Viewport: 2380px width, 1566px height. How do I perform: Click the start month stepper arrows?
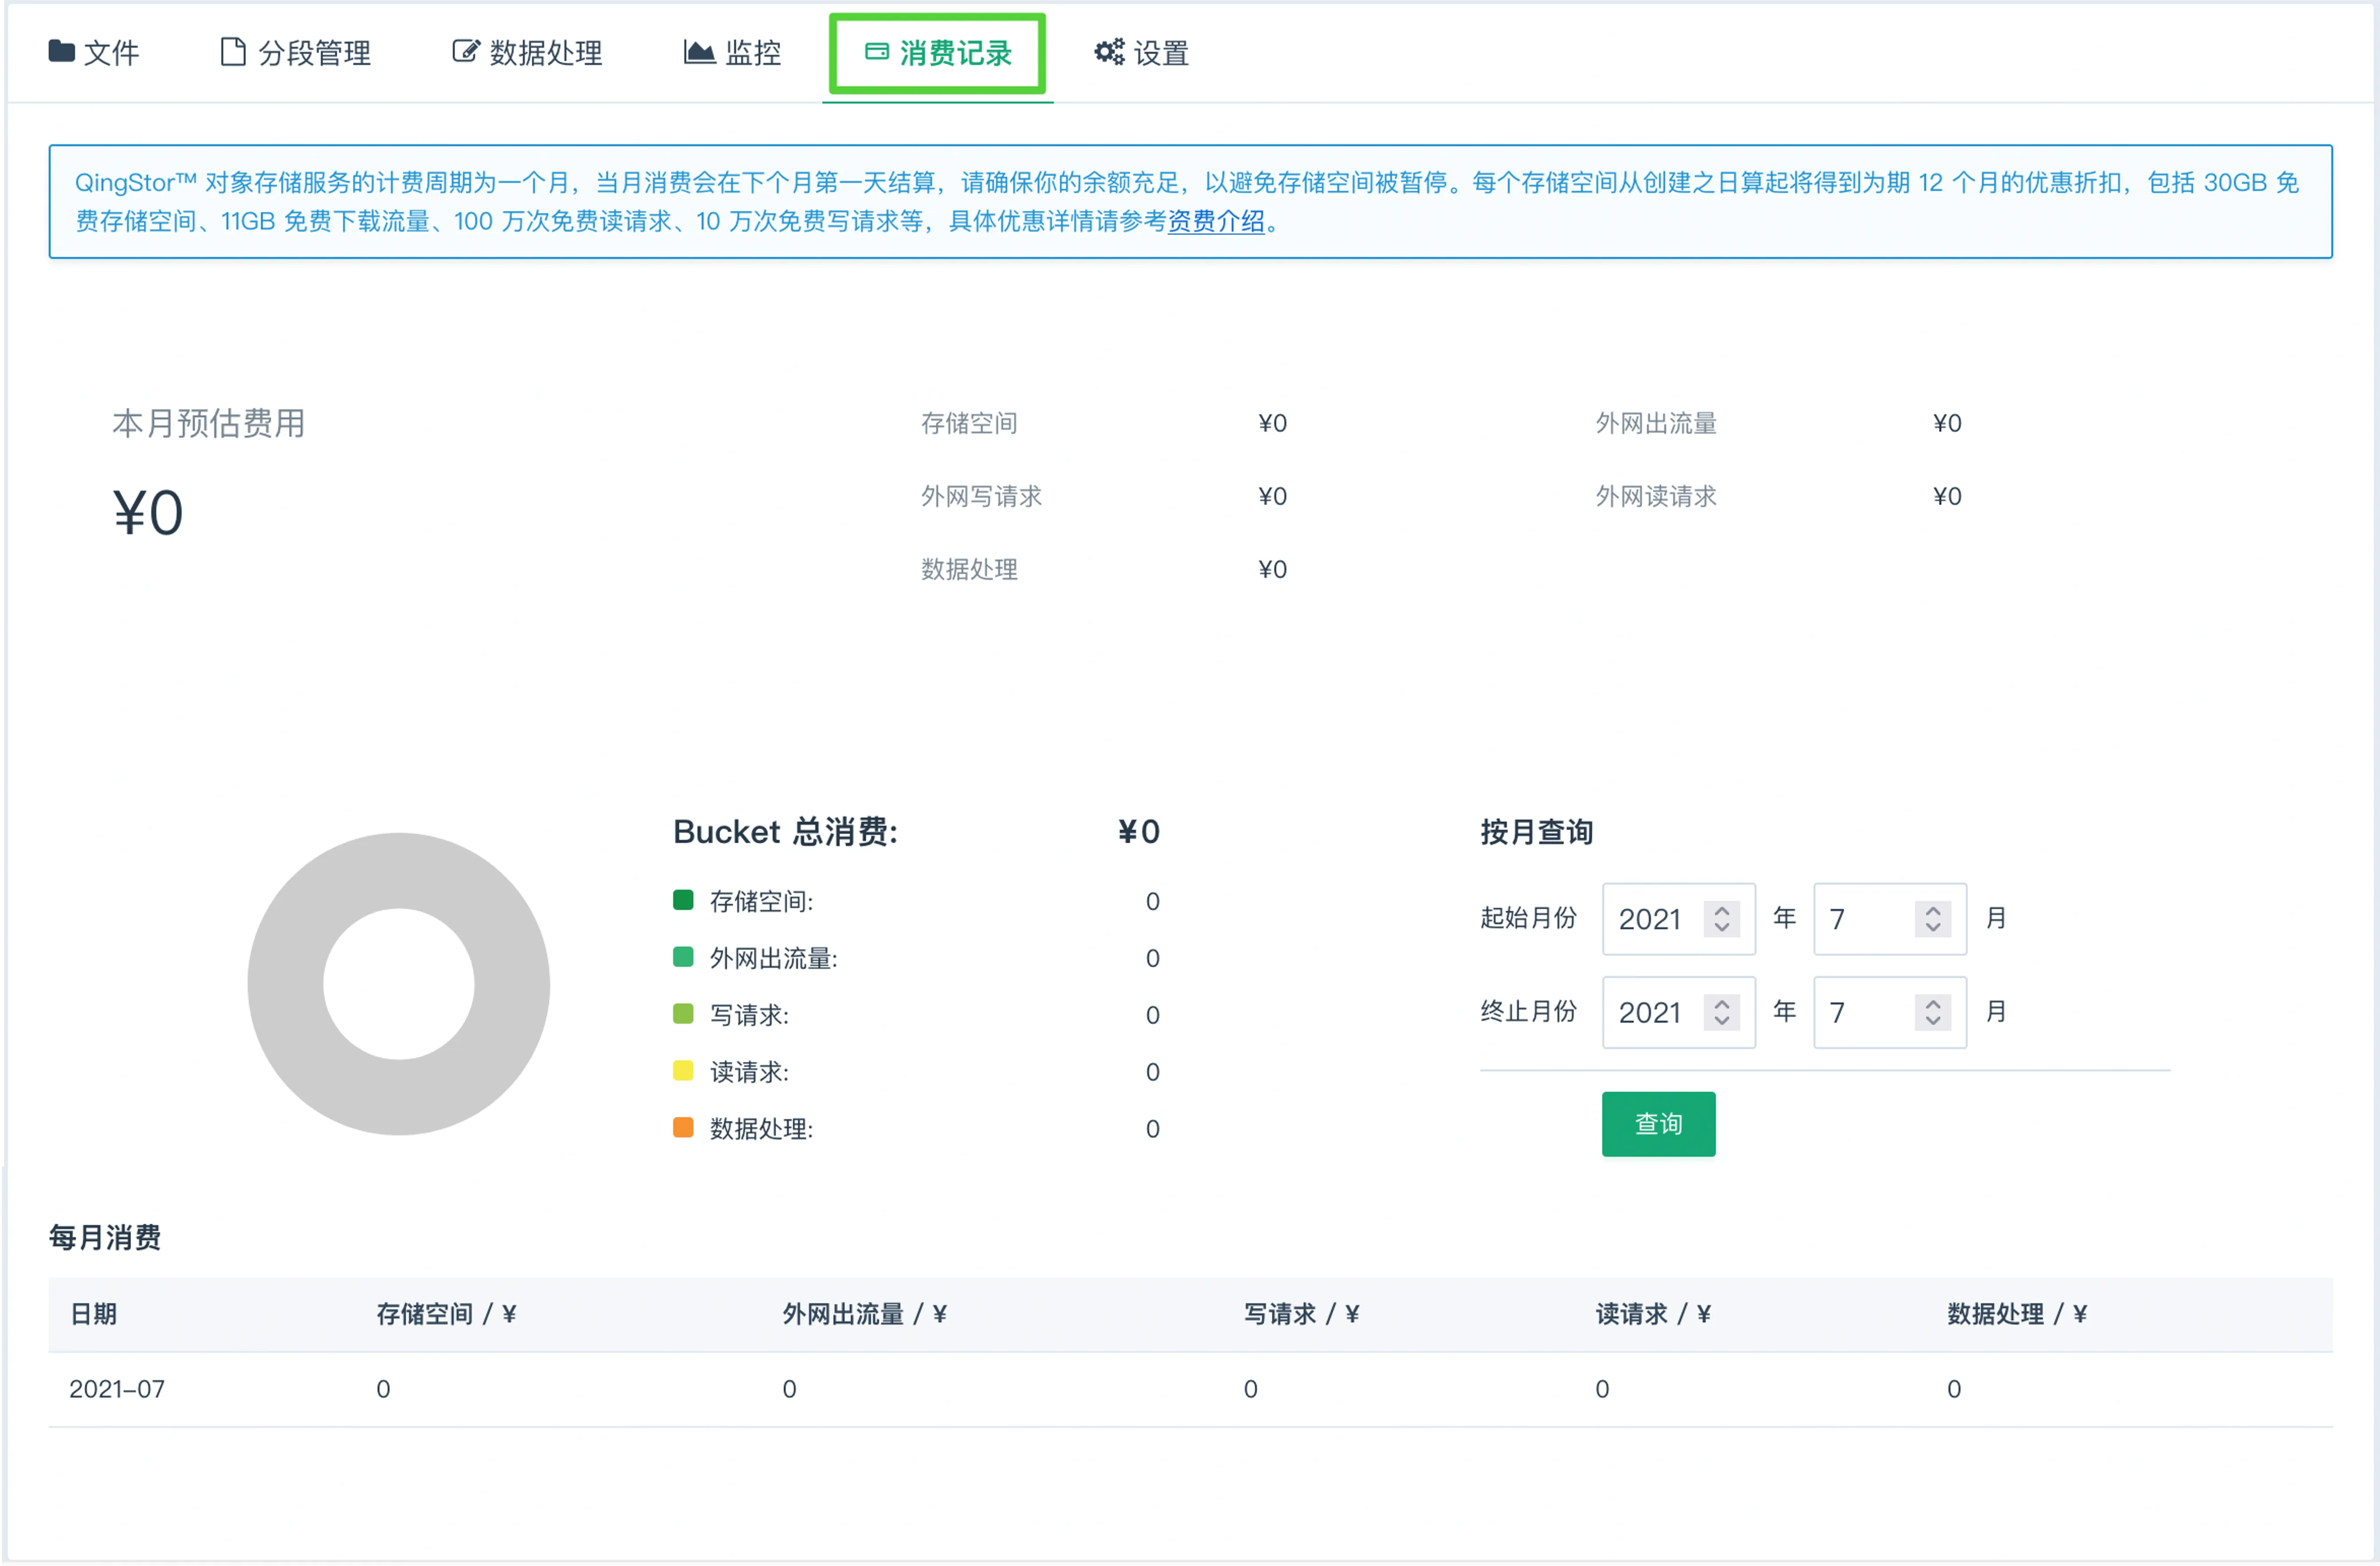coord(1932,918)
